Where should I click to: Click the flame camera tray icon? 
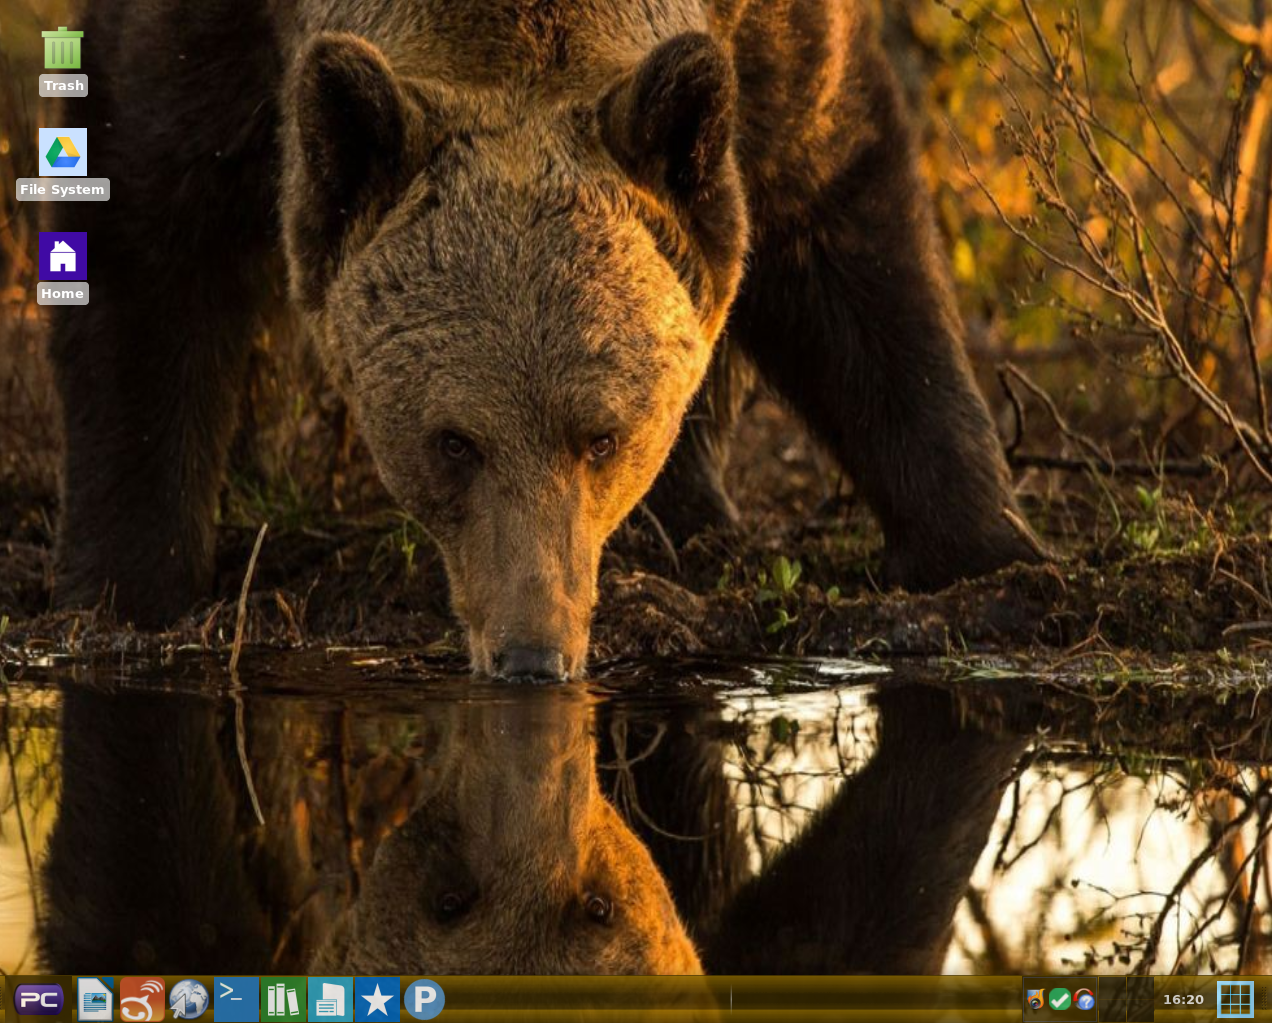[x=1036, y=999]
